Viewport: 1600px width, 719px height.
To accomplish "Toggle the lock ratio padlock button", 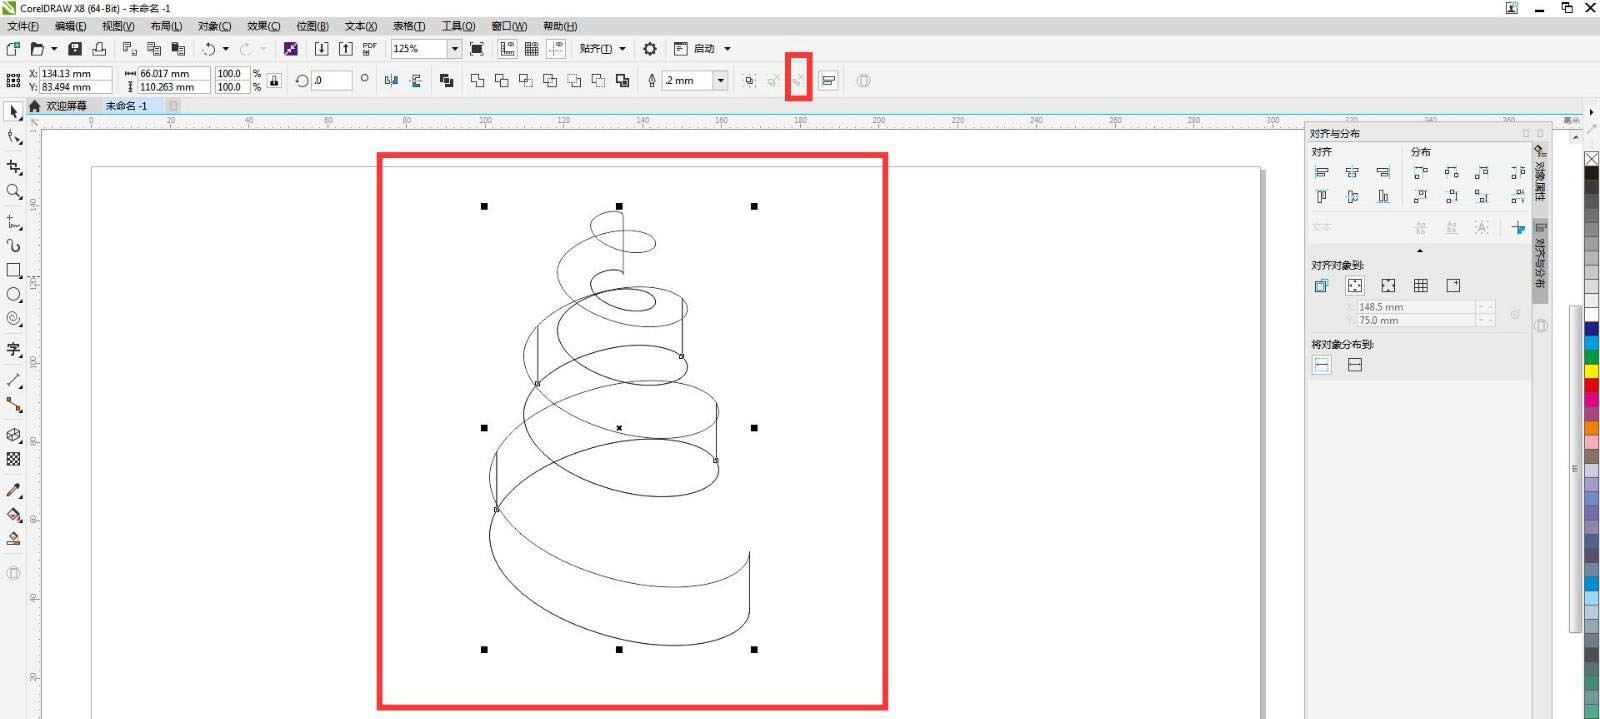I will point(274,81).
